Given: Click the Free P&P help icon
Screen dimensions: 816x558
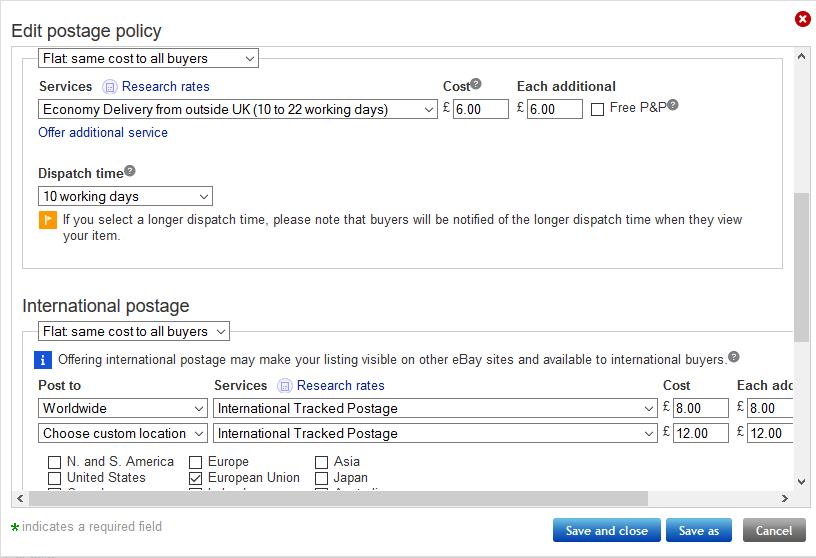Looking at the screenshot, I should [x=673, y=104].
